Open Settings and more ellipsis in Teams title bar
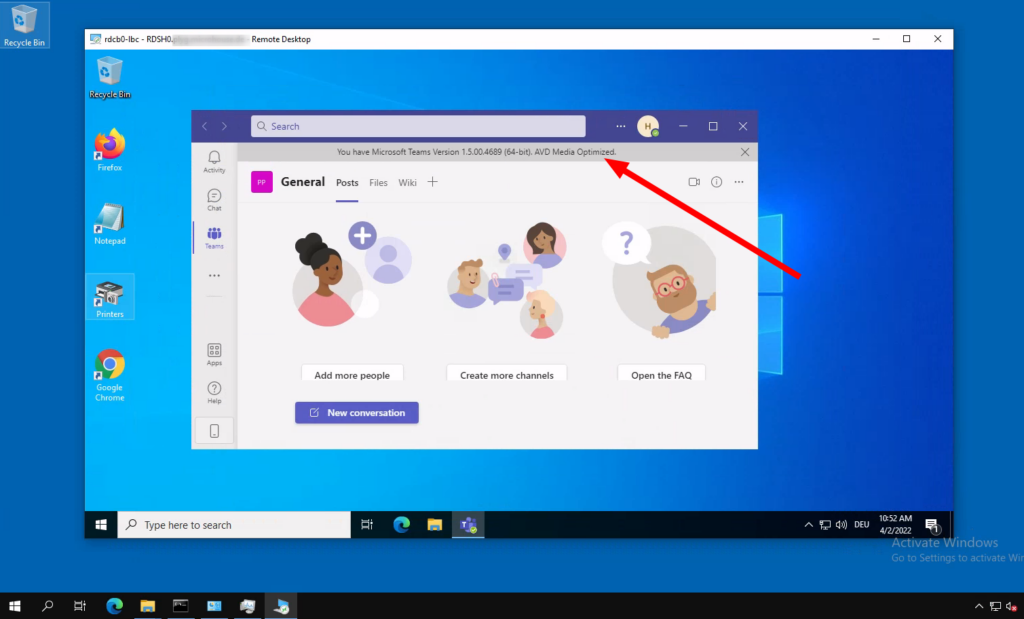 [x=620, y=126]
